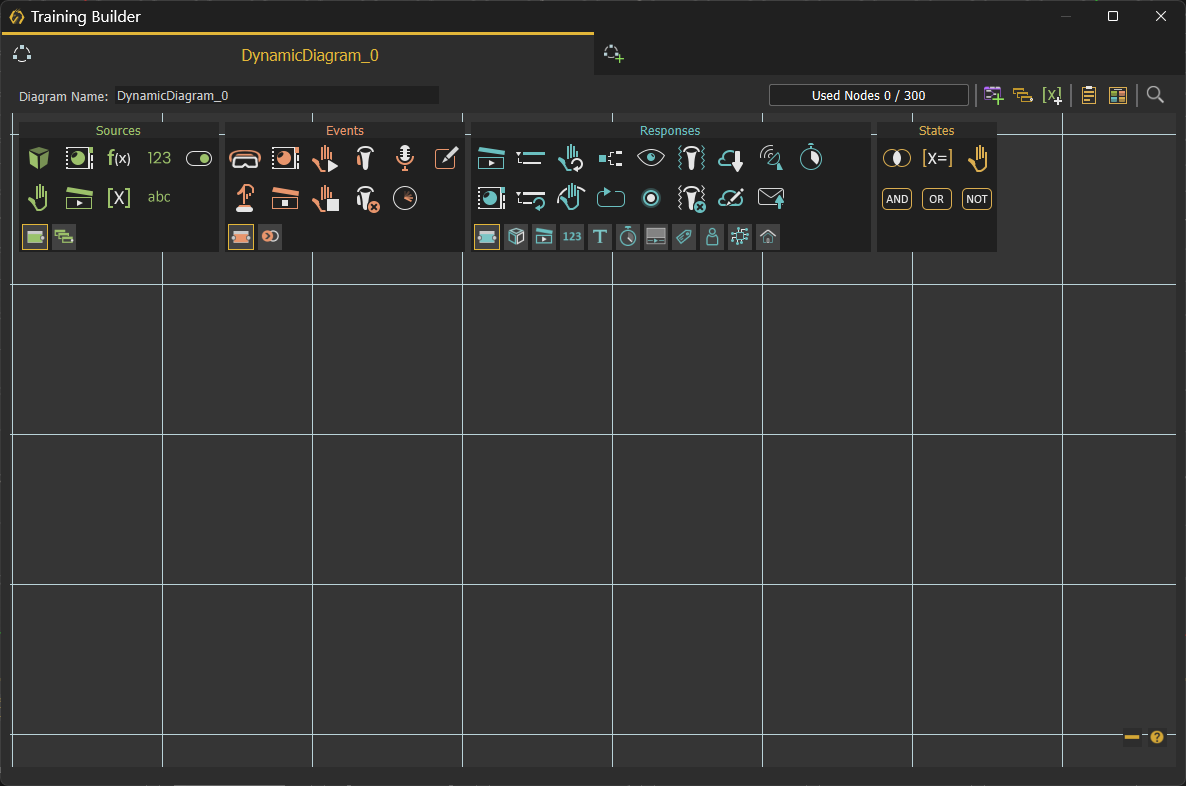Close the Training Builder window
Image resolution: width=1186 pixels, height=786 pixels.
(1161, 16)
